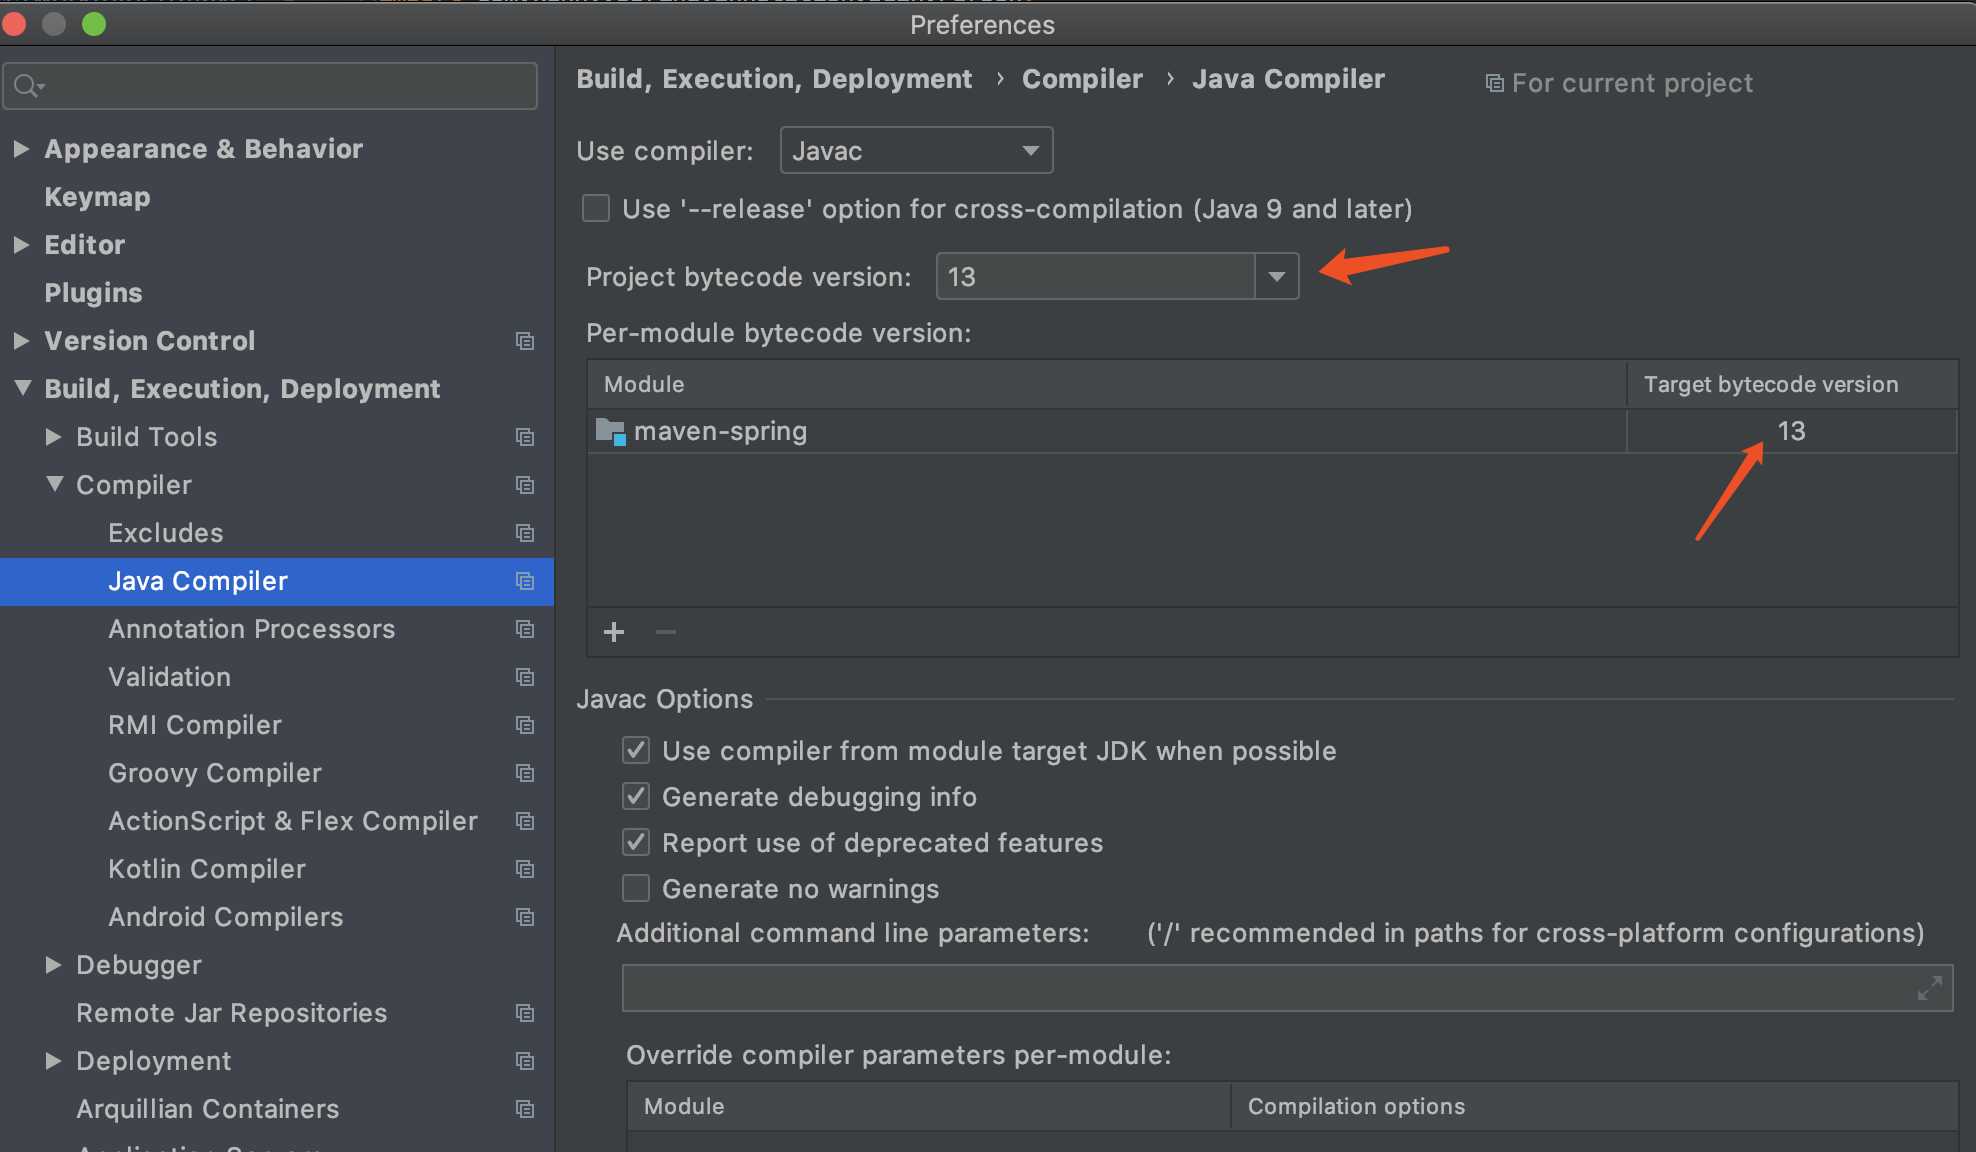The image size is (1976, 1152).
Task: Expand the Version Control section
Action: (21, 341)
